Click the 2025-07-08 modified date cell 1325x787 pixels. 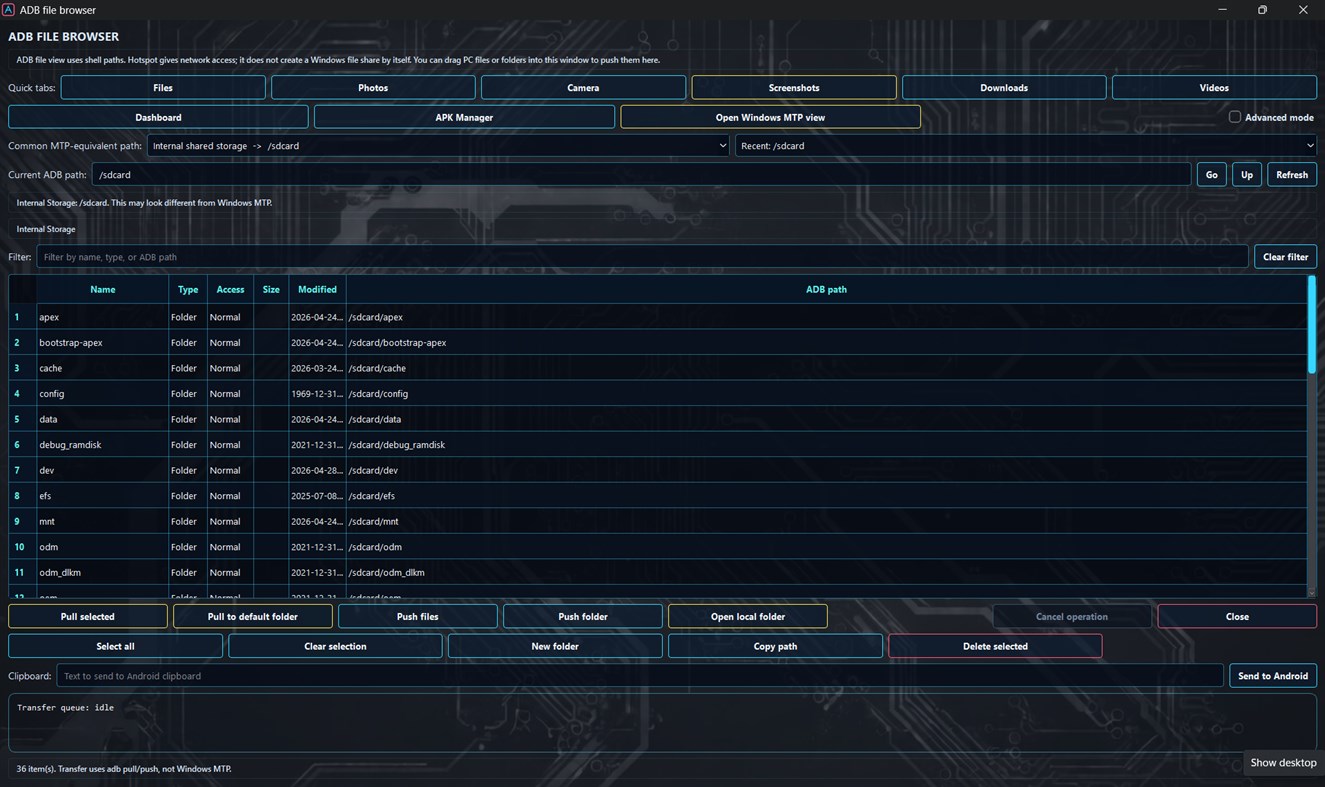pos(317,496)
